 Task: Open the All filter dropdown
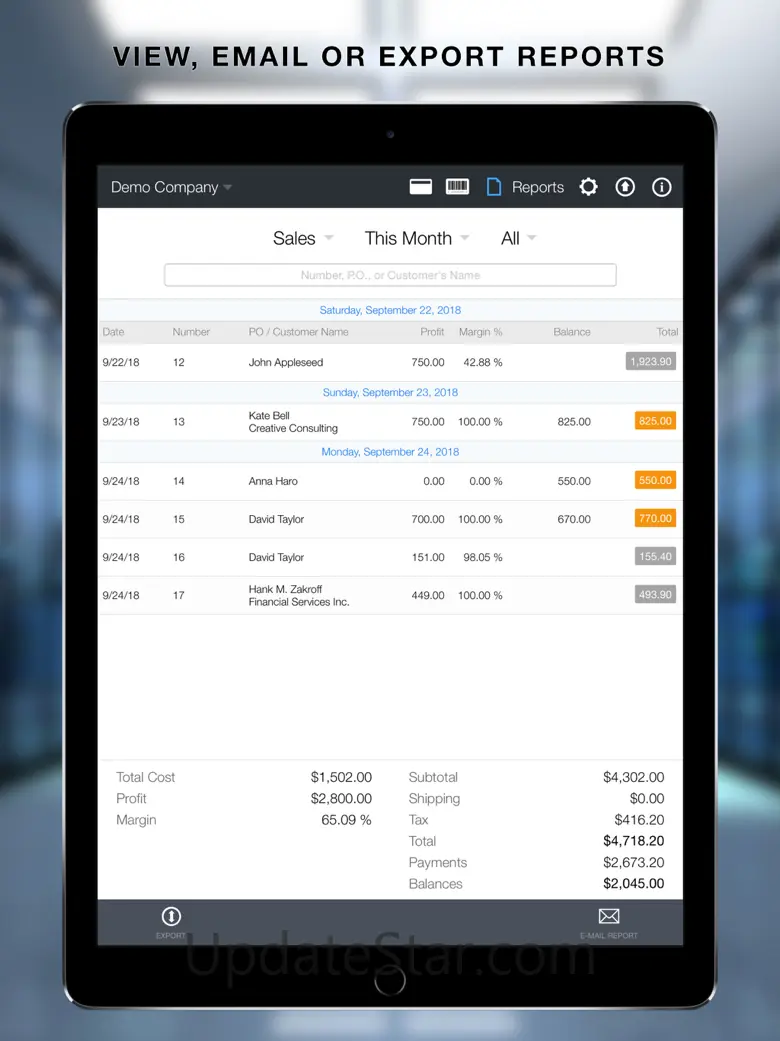518,238
